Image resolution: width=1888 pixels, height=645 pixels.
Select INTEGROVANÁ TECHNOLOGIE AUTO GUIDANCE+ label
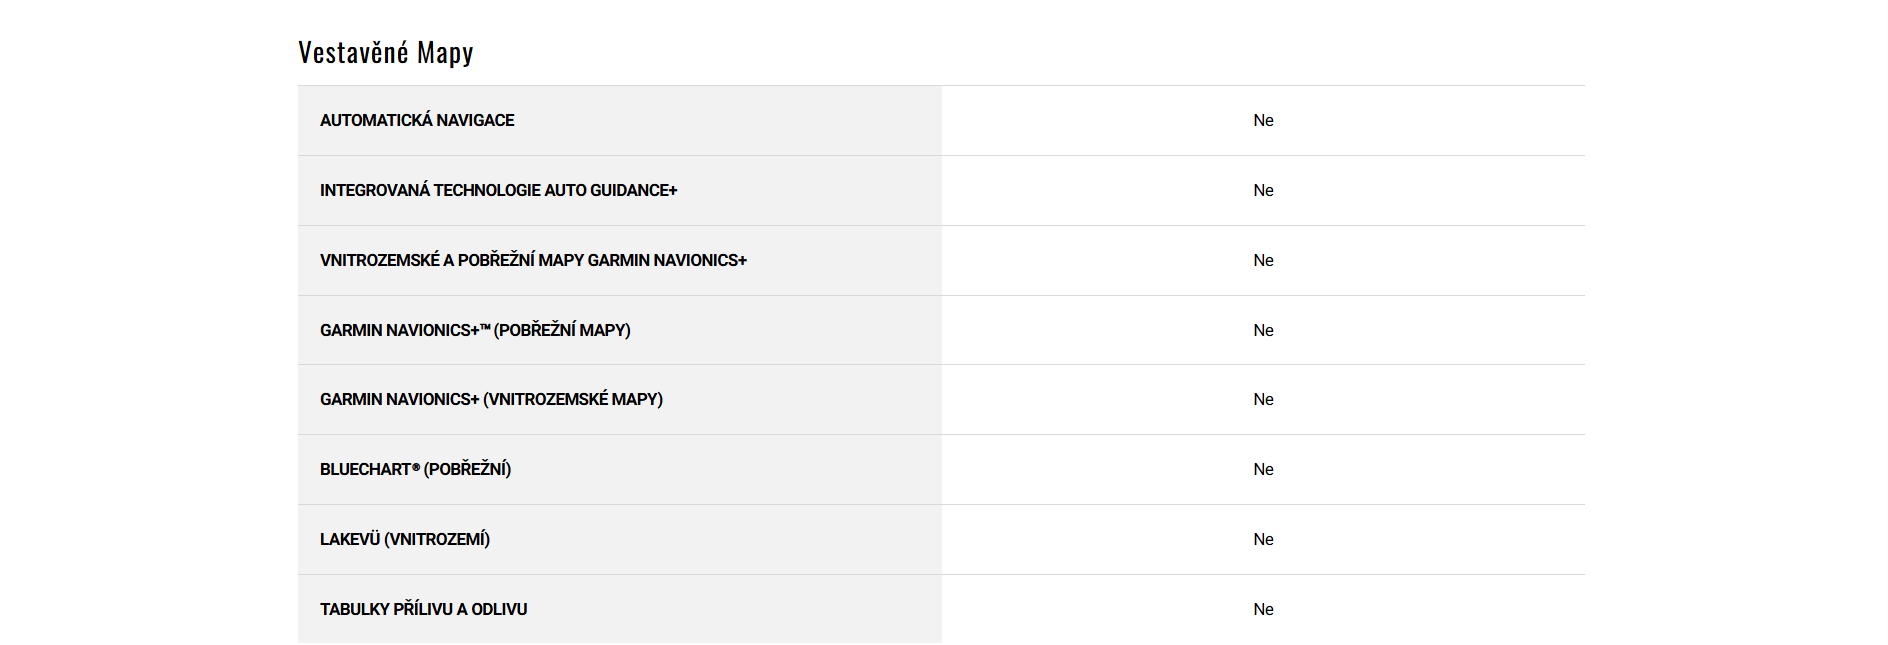(x=498, y=190)
